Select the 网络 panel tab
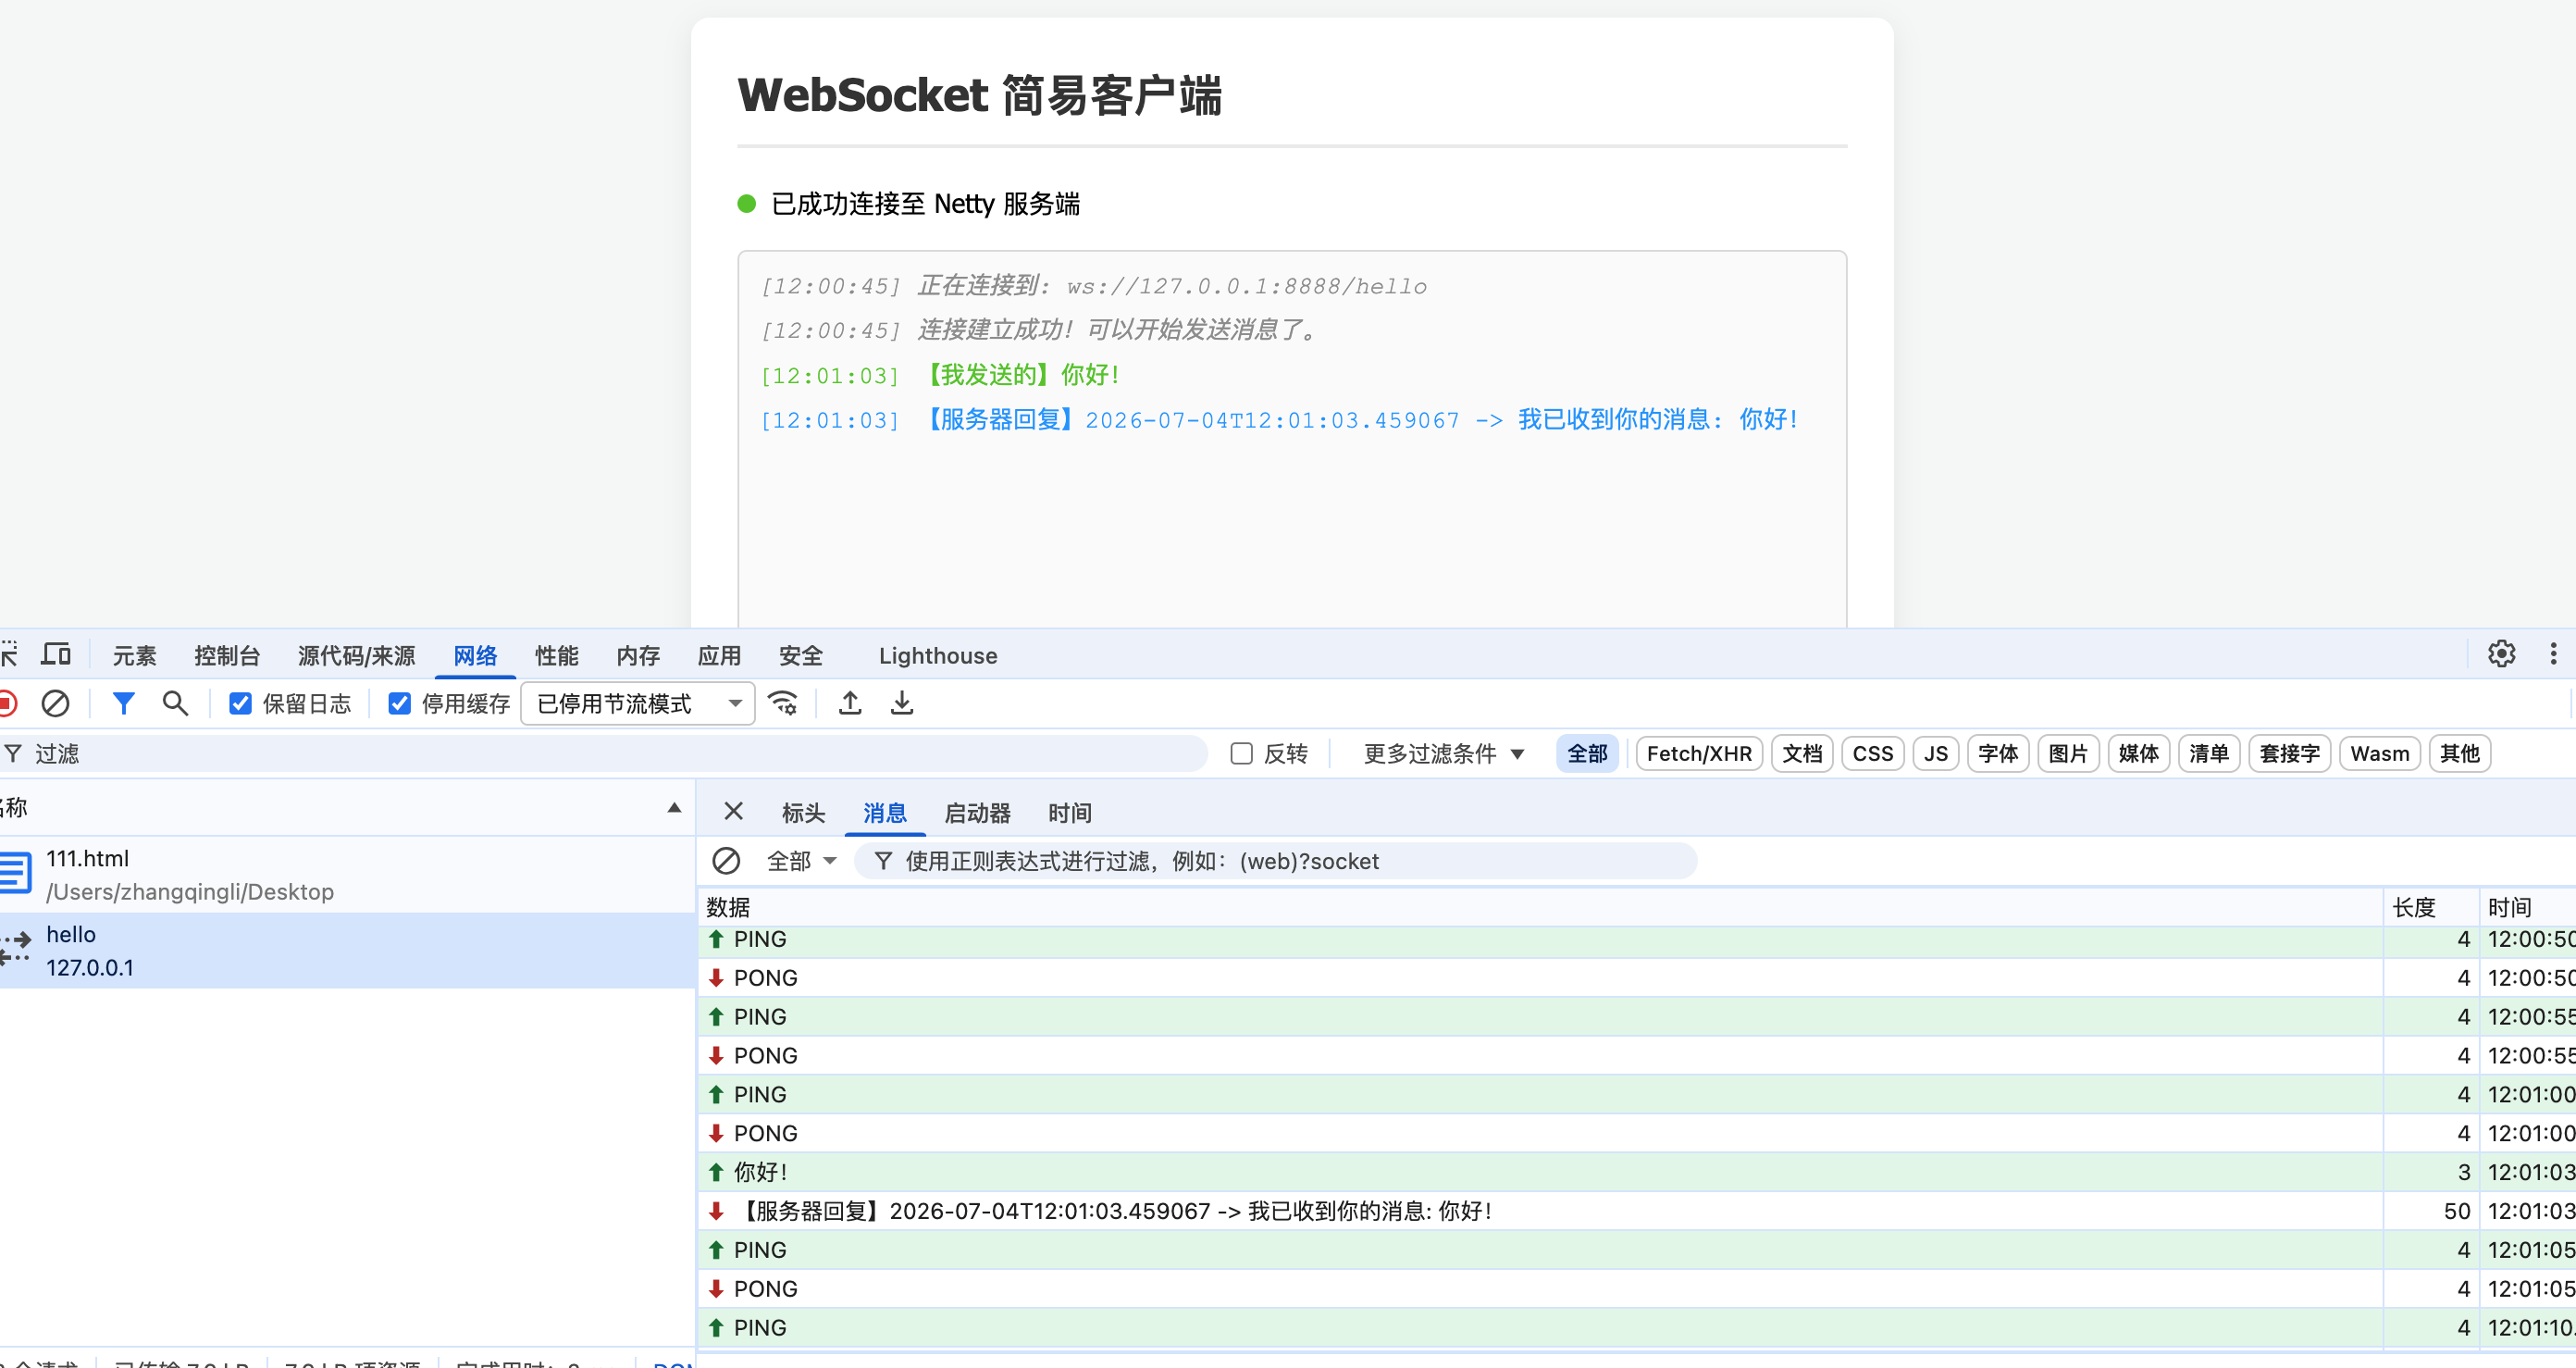2576x1368 pixels. pos(475,655)
